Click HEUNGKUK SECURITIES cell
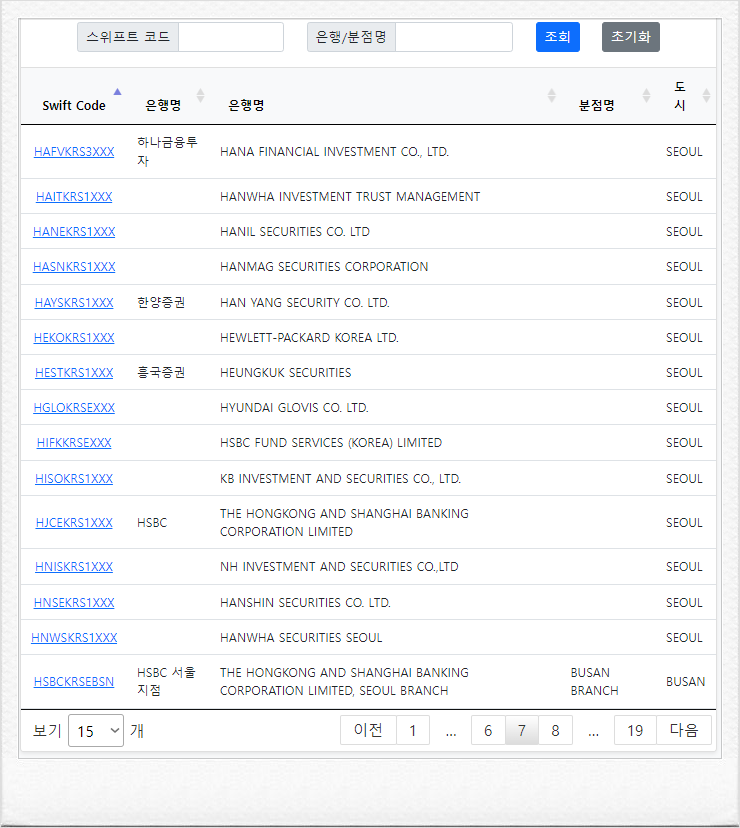 (285, 373)
